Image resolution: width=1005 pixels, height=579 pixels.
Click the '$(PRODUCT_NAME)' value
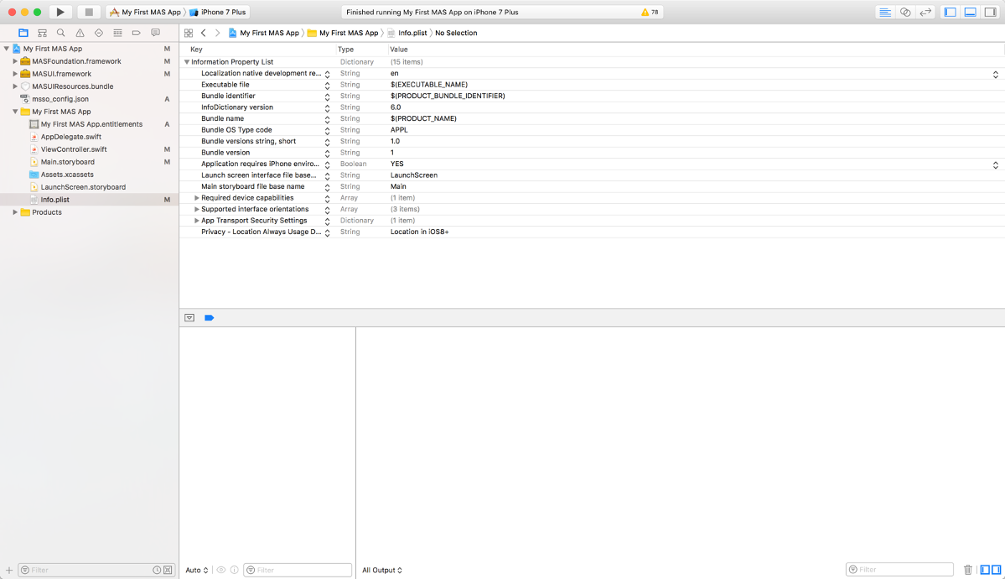point(424,119)
